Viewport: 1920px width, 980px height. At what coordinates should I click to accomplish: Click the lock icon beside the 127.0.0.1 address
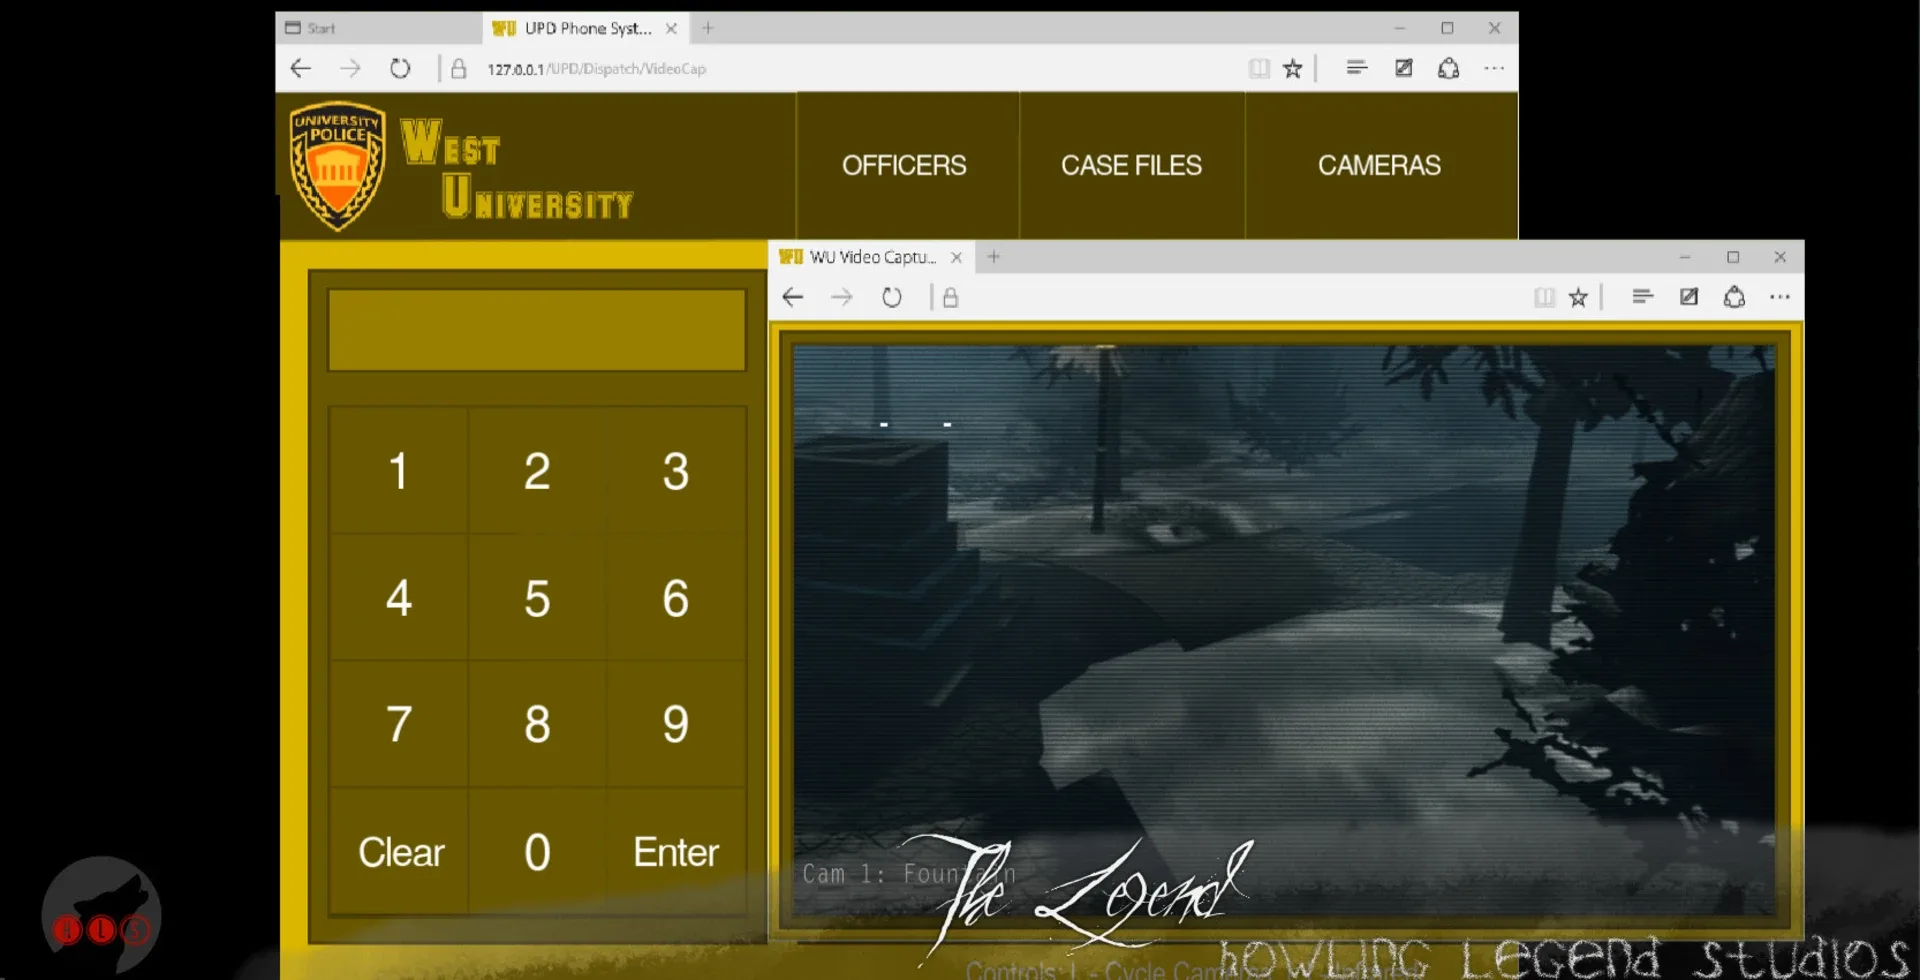point(458,68)
